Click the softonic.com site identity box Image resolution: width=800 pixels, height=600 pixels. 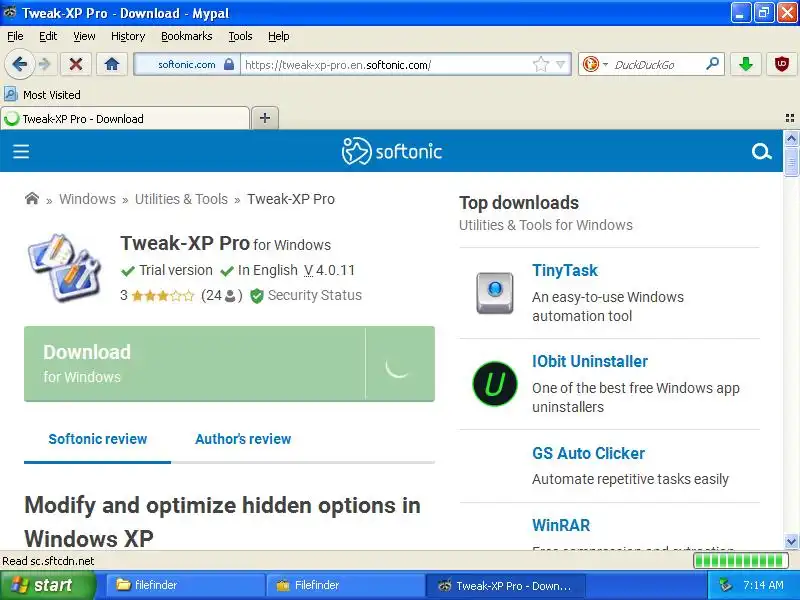coord(187,64)
